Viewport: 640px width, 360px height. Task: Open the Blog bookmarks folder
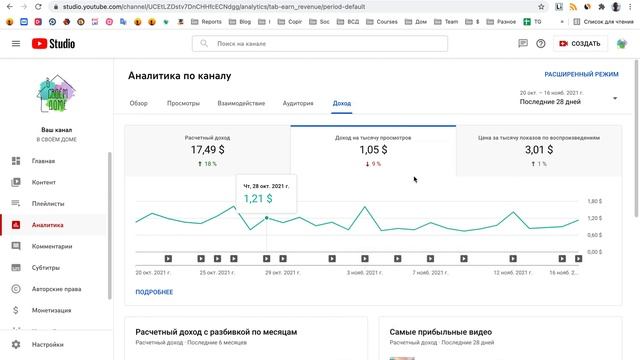tap(240, 22)
